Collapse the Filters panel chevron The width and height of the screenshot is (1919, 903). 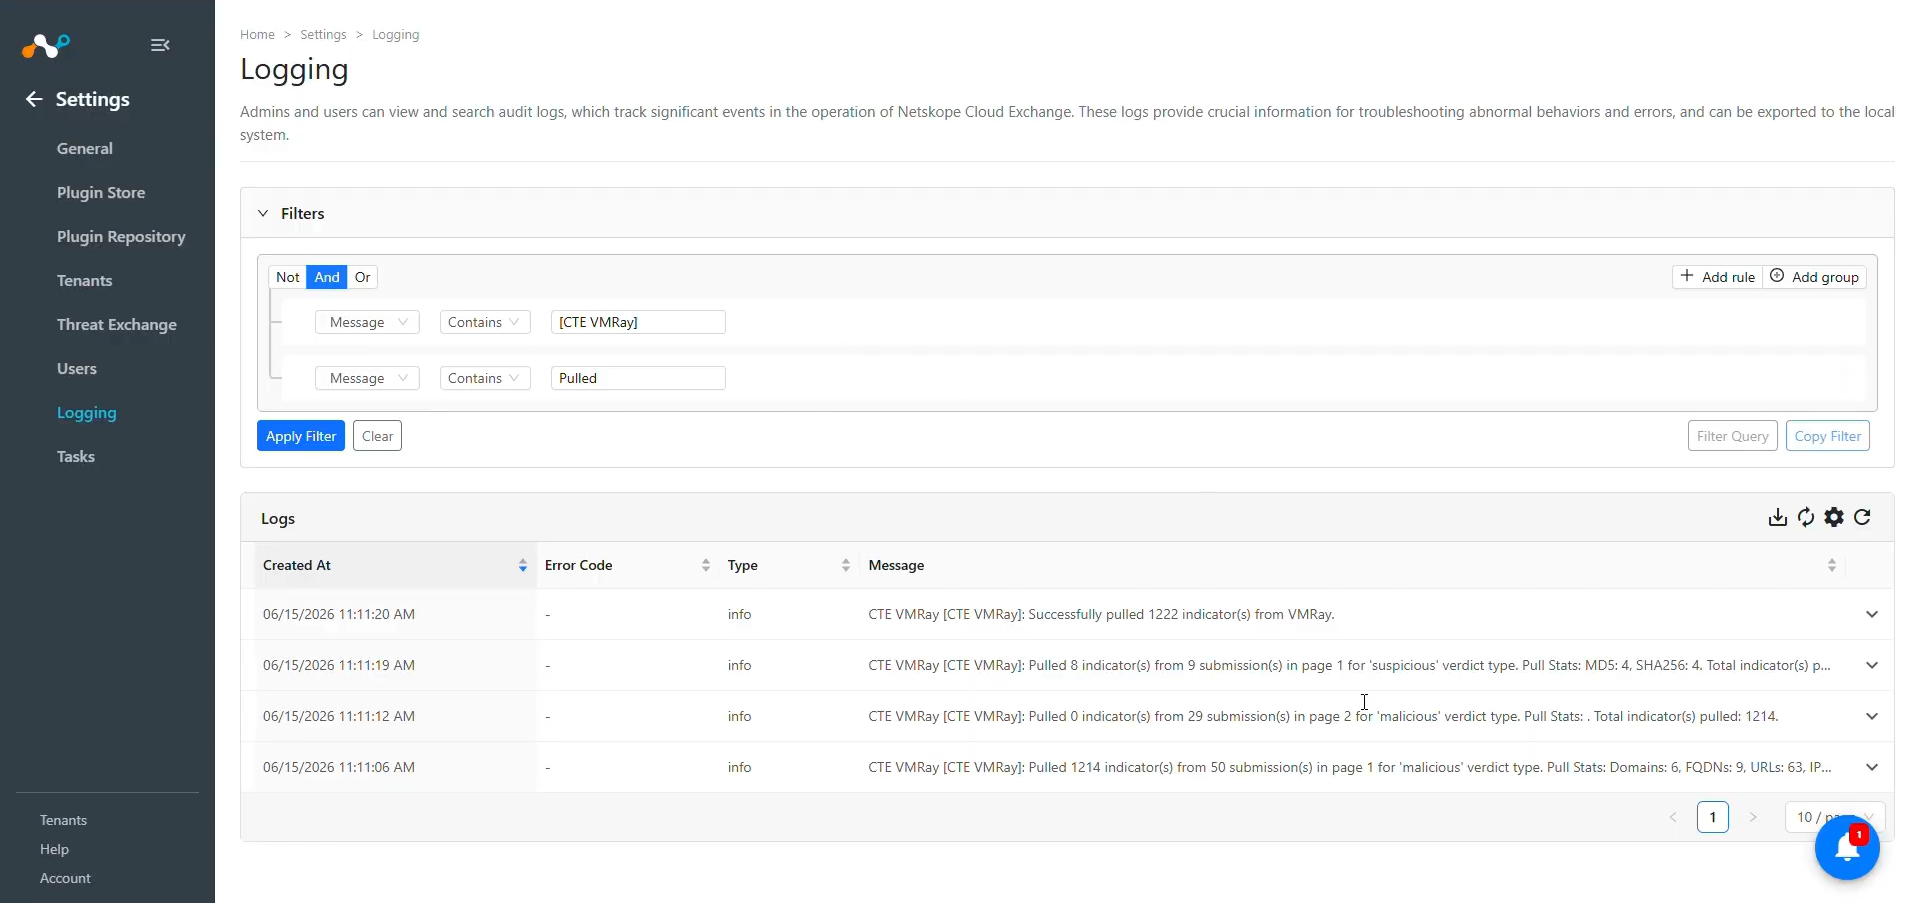click(x=263, y=213)
